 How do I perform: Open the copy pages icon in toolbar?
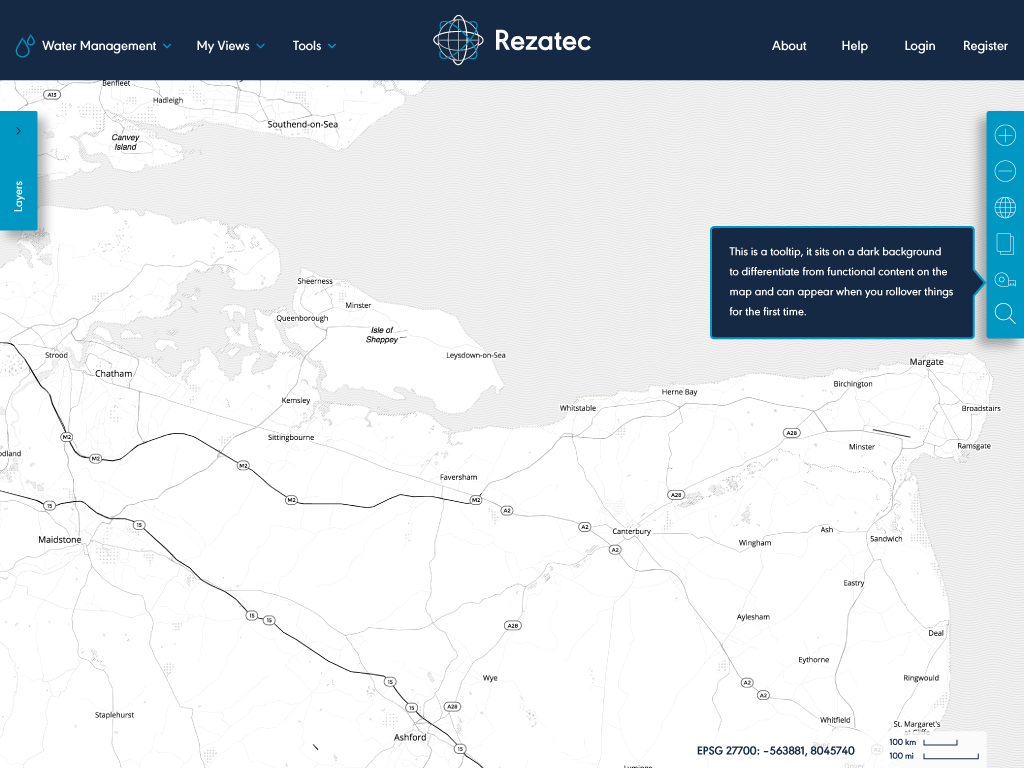coord(1004,244)
